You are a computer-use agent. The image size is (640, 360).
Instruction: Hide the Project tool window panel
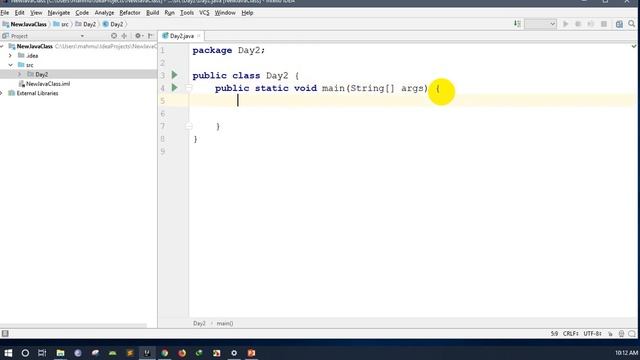tap(151, 36)
